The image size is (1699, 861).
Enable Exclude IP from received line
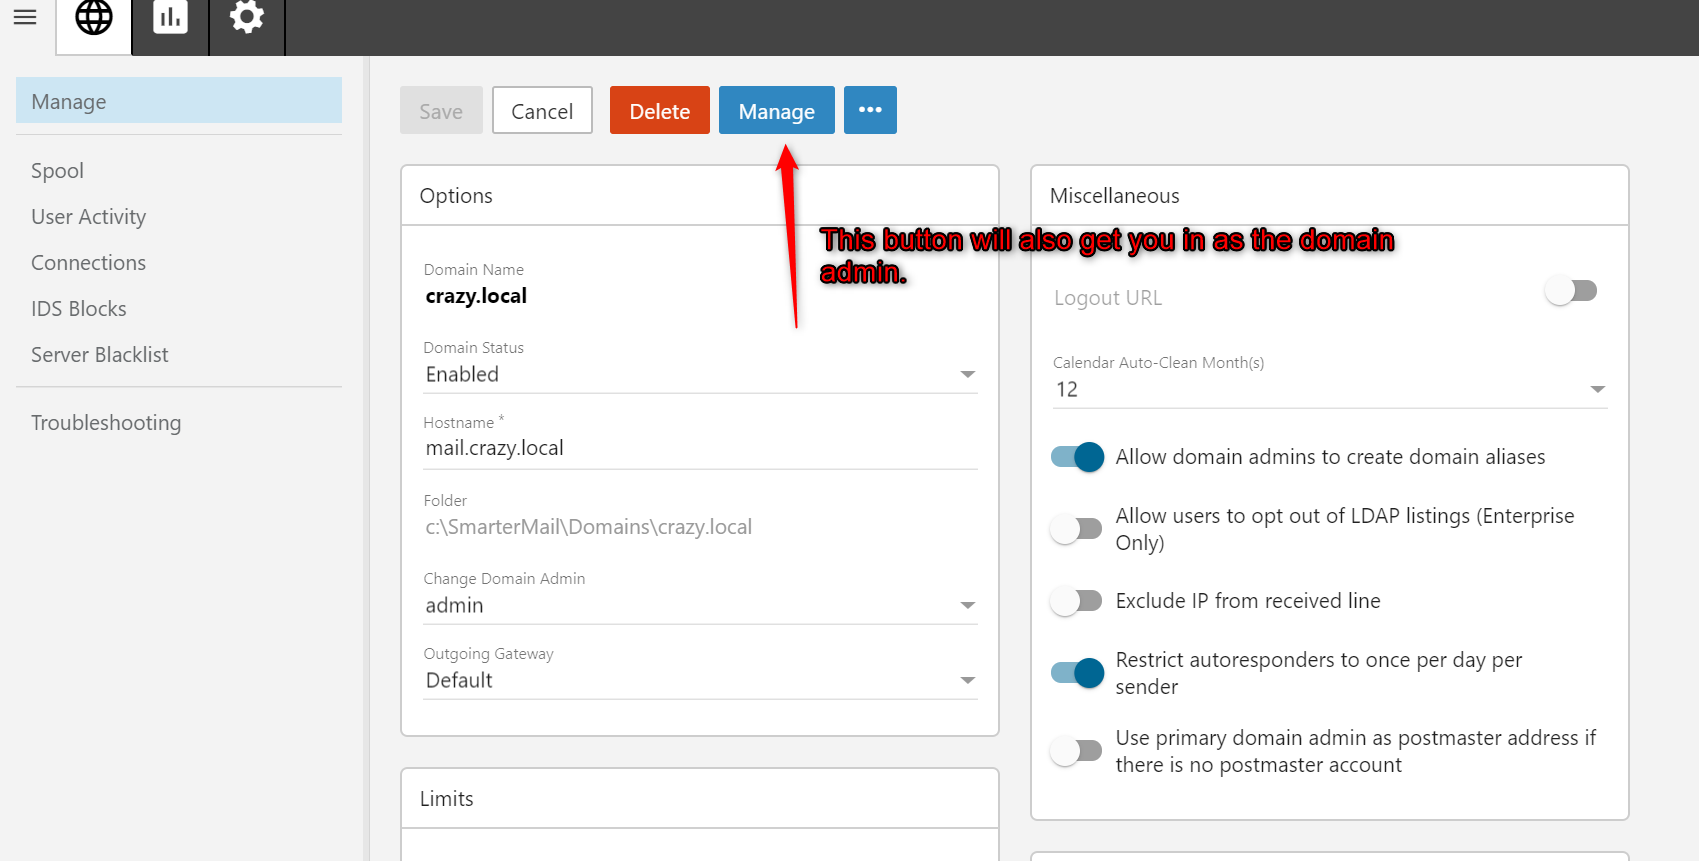pos(1077,601)
